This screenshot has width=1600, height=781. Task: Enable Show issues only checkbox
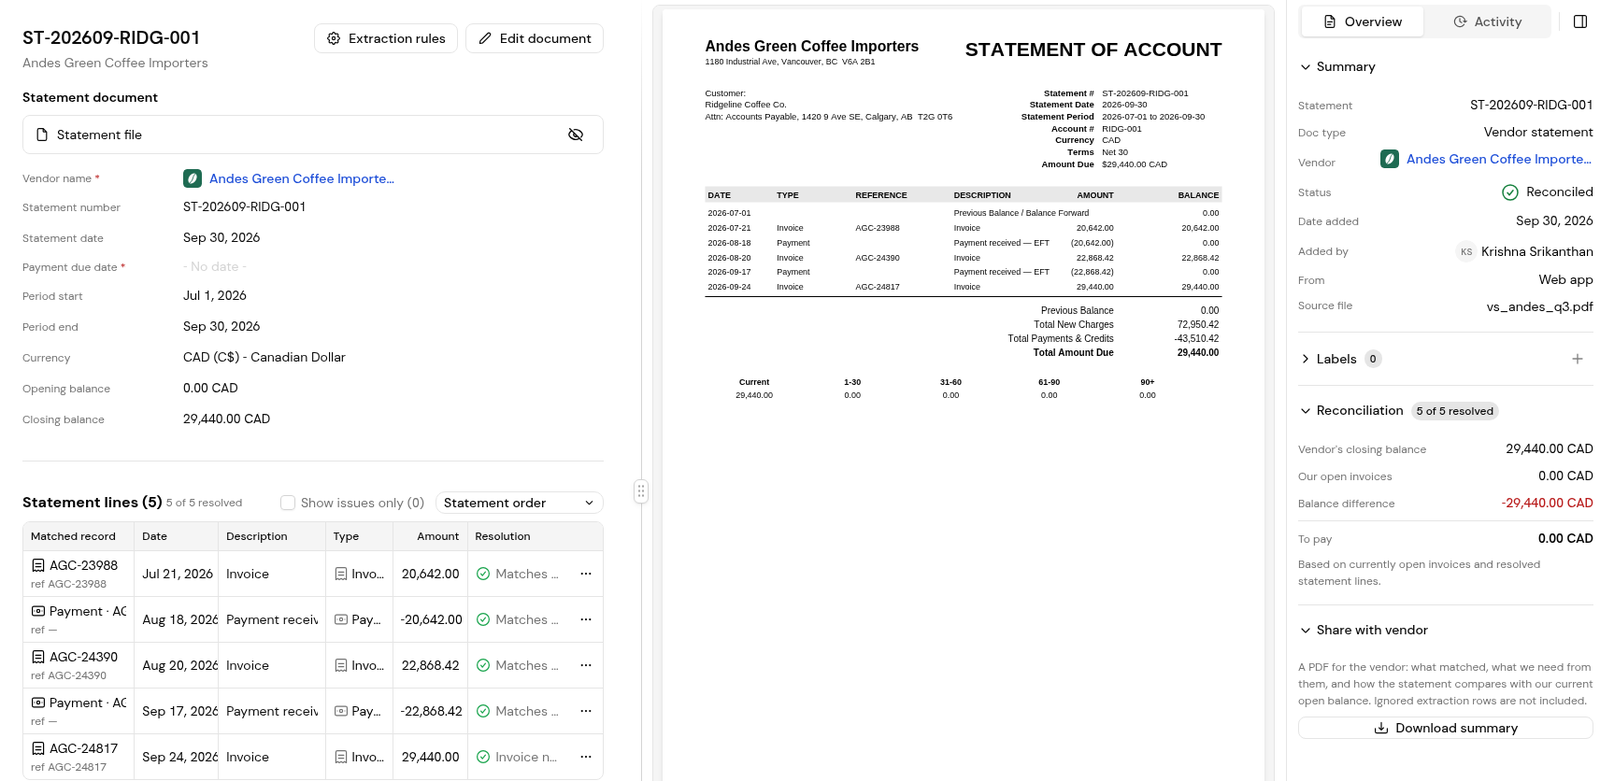coord(288,503)
